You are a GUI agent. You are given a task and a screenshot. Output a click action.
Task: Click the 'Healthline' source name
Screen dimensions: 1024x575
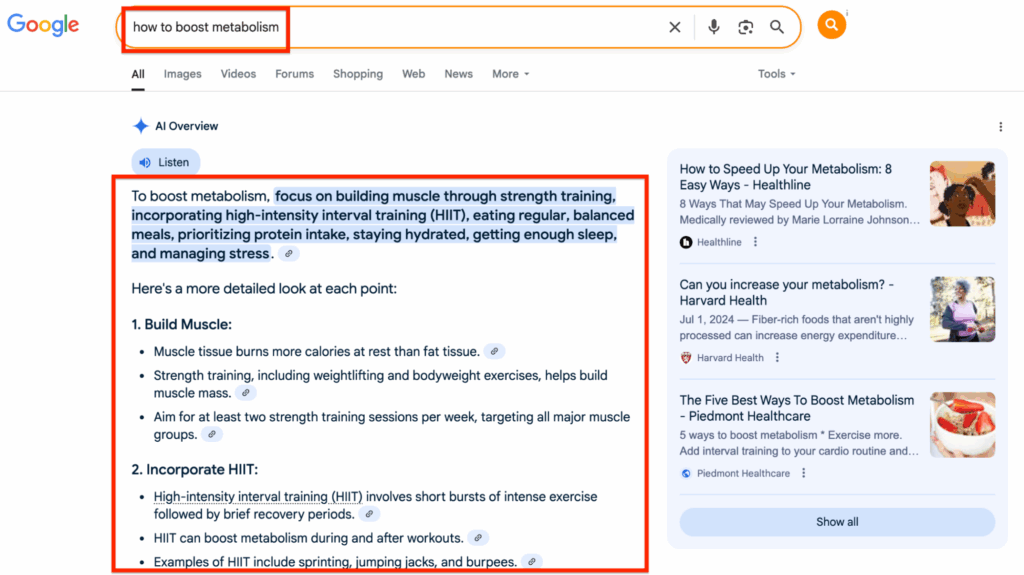719,242
